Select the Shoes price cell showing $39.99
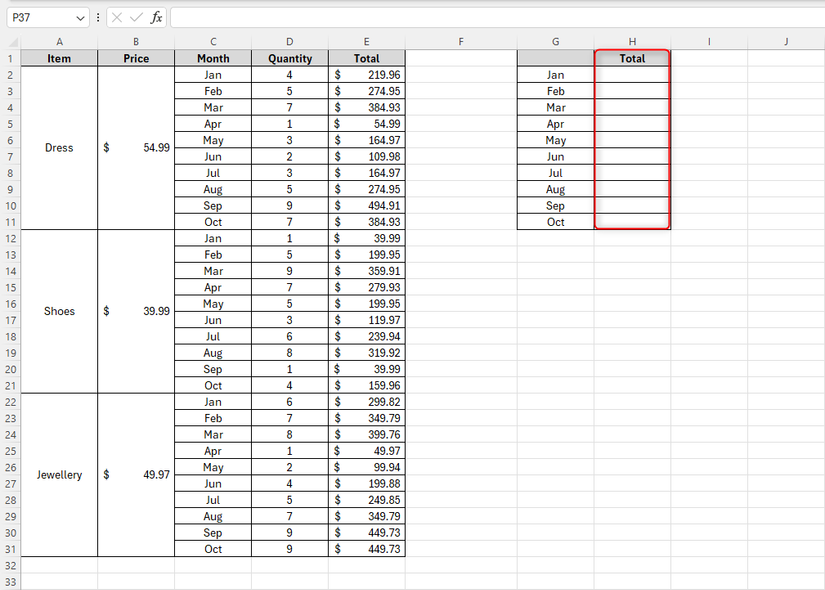This screenshot has height=590, width=825. [x=135, y=311]
